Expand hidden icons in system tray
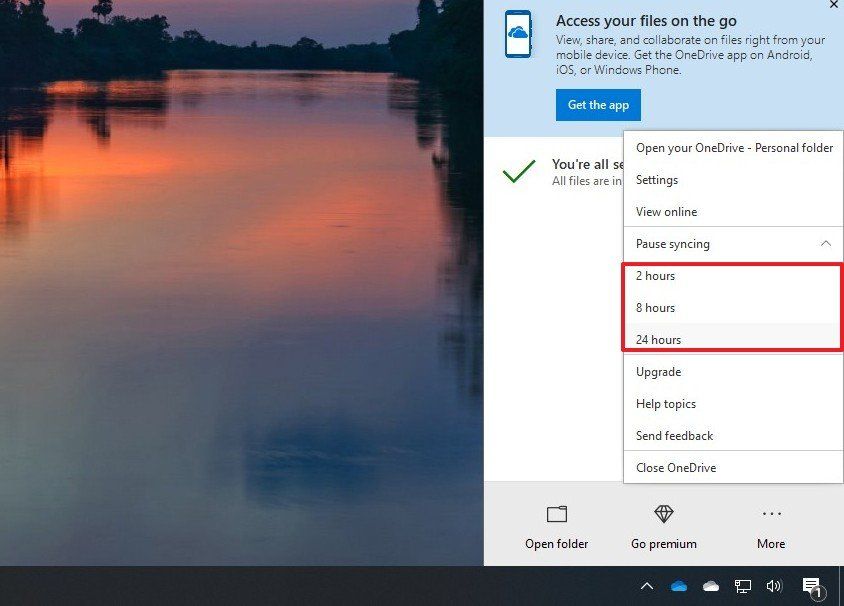This screenshot has height=606, width=844. pos(647,587)
